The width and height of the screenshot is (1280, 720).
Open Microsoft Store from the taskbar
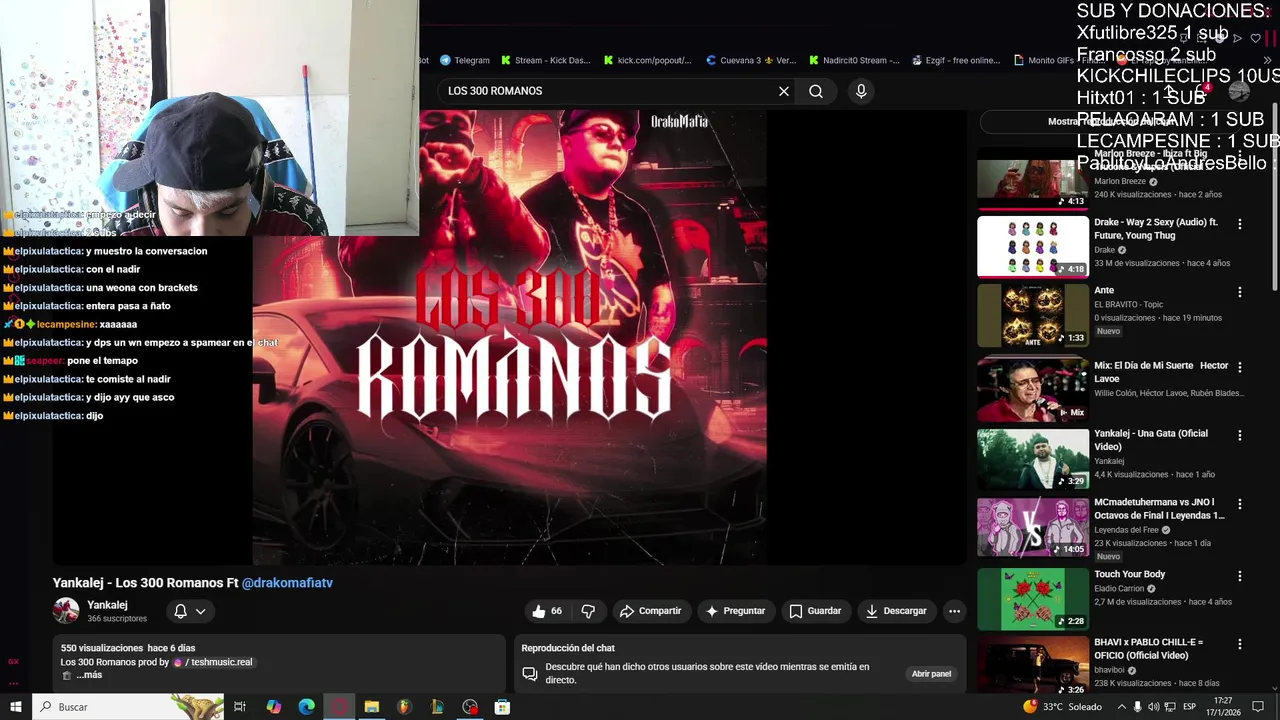(x=502, y=707)
